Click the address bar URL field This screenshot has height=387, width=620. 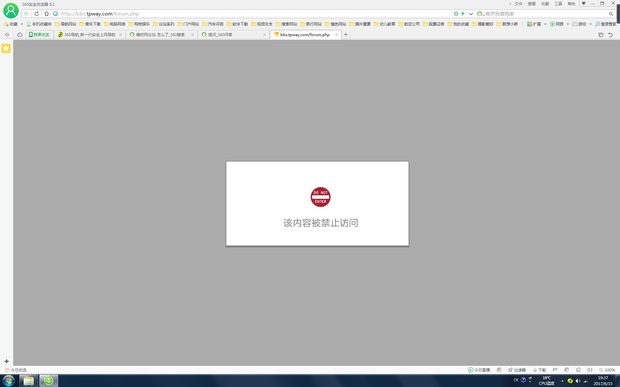tap(253, 14)
